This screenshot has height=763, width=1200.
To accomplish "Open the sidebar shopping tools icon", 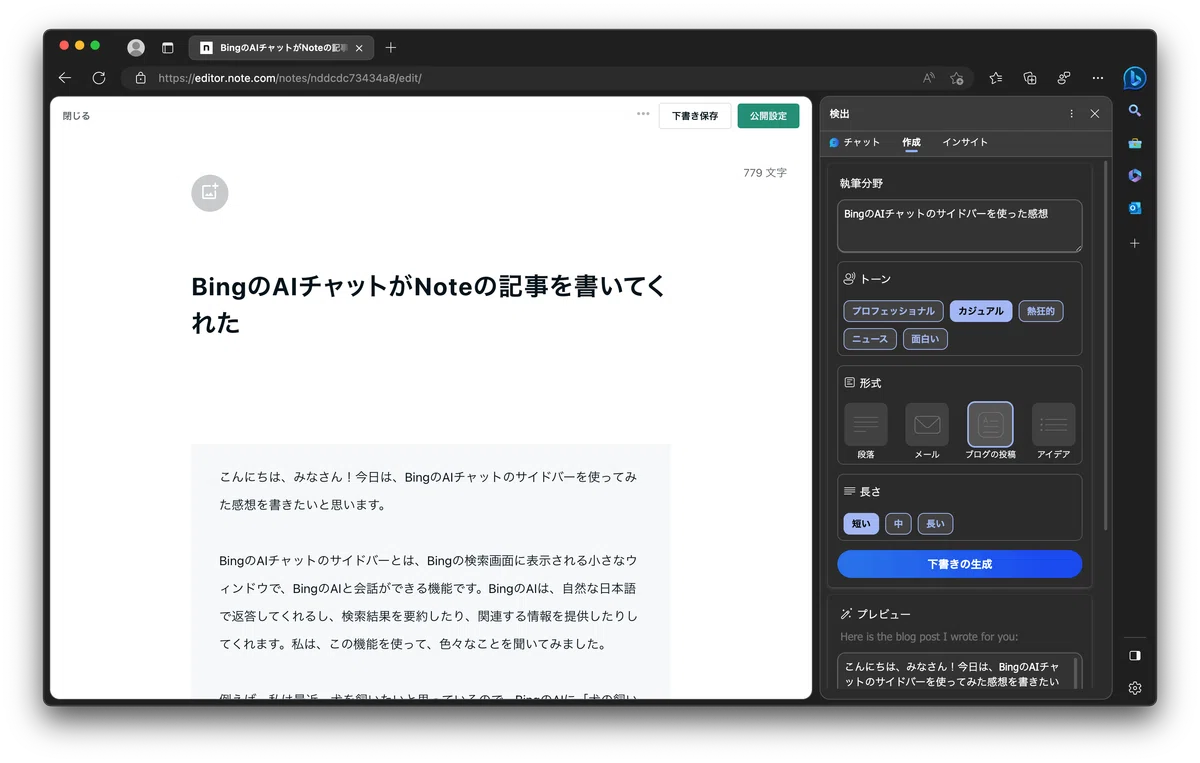I will point(1135,143).
